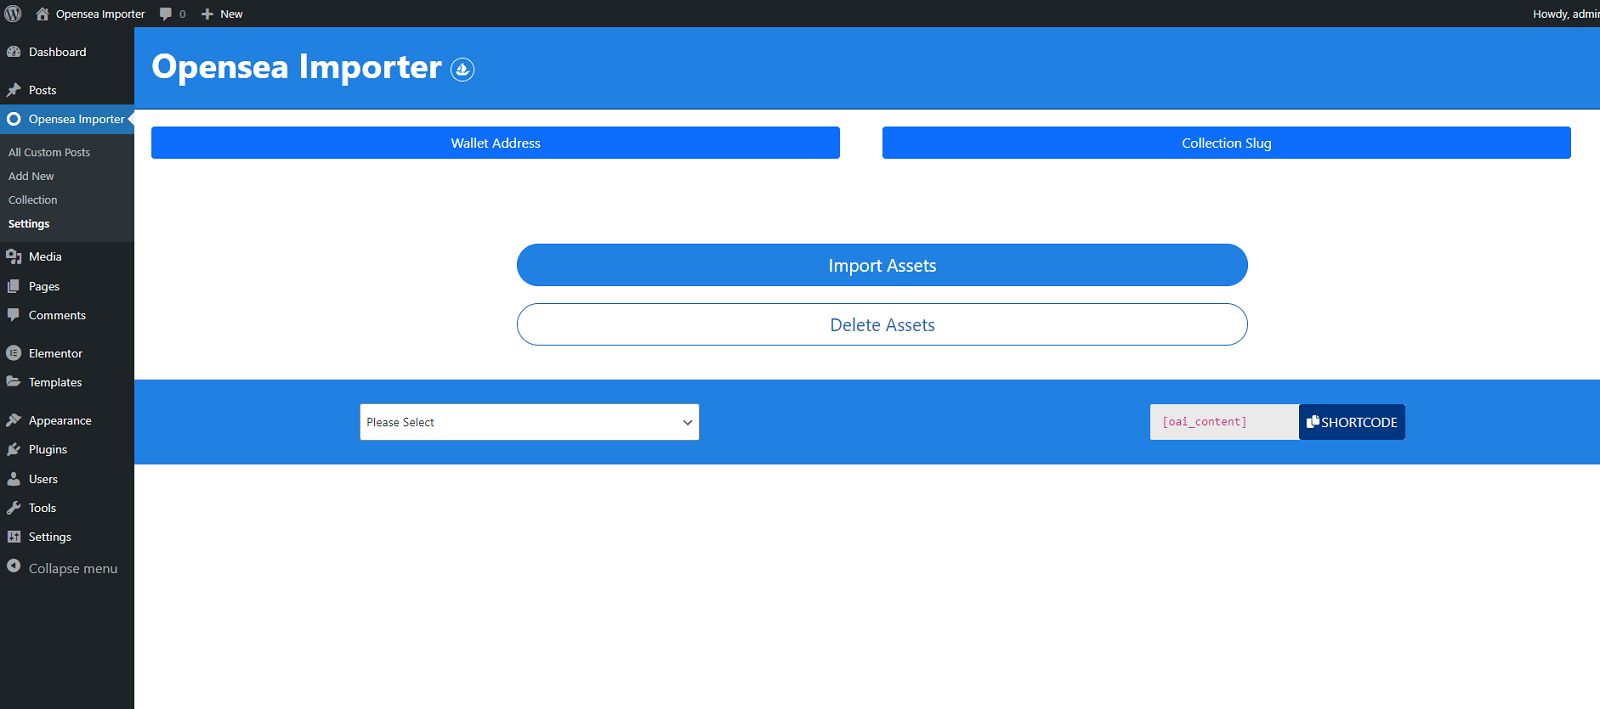Select the Collapse menu text
1600x709 pixels.
pyautogui.click(x=73, y=568)
